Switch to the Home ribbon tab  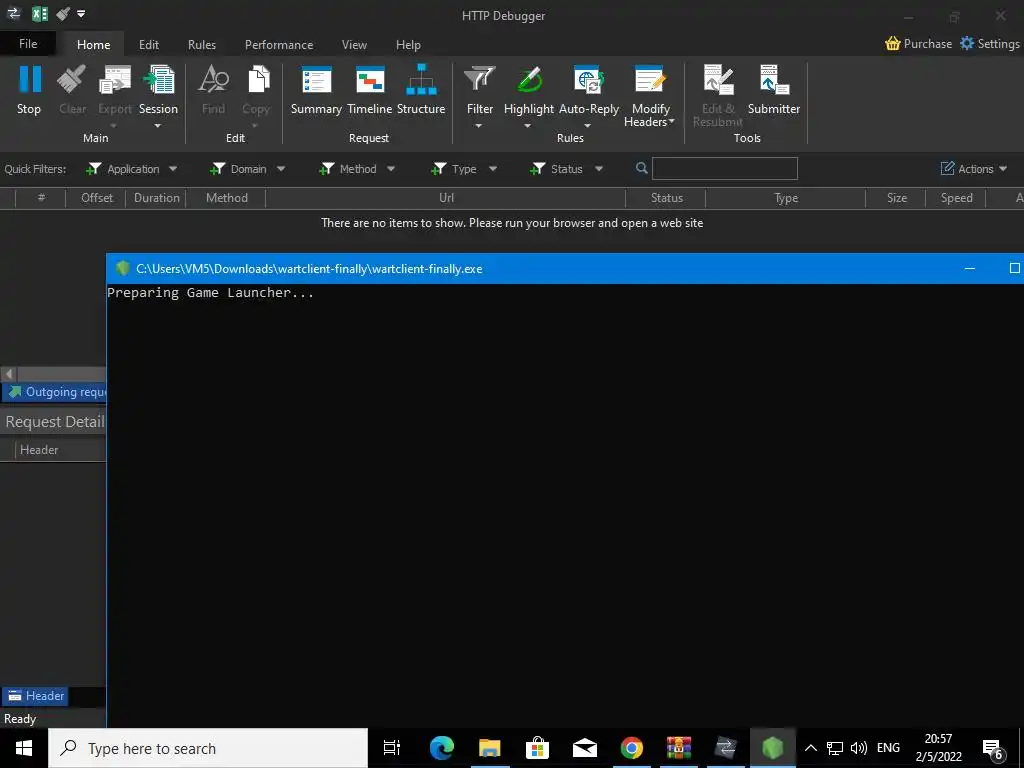pyautogui.click(x=93, y=44)
